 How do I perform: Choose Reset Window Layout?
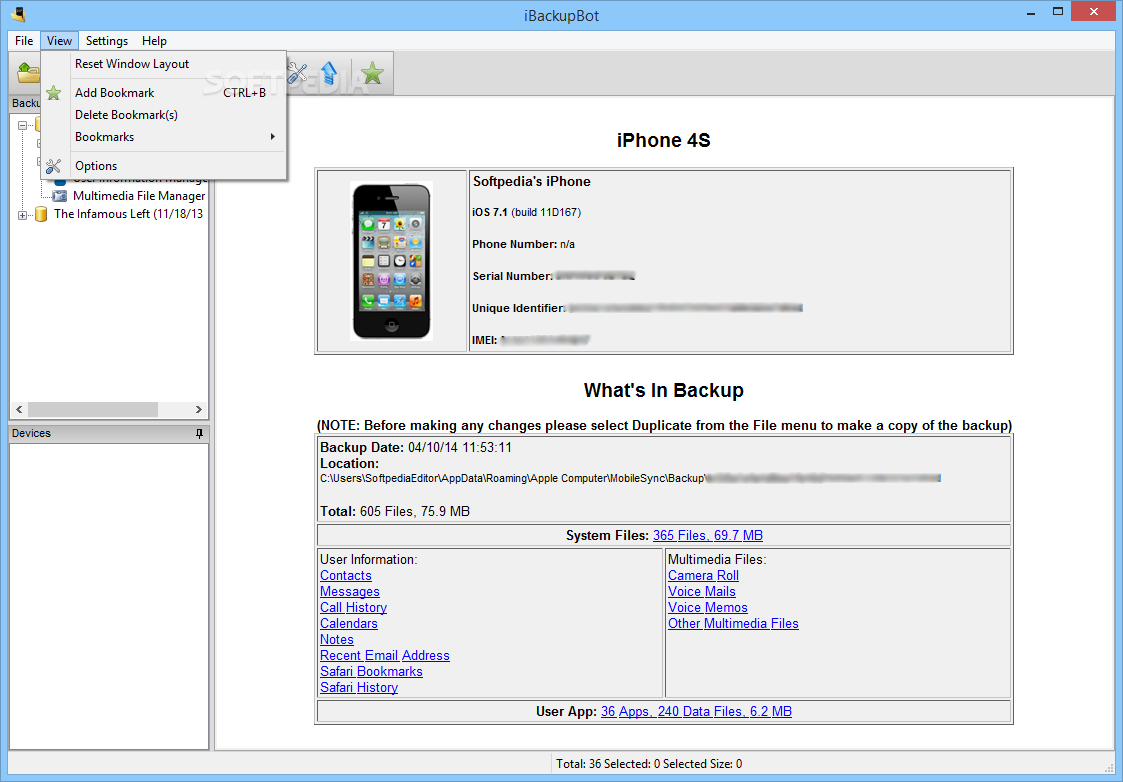click(164, 64)
